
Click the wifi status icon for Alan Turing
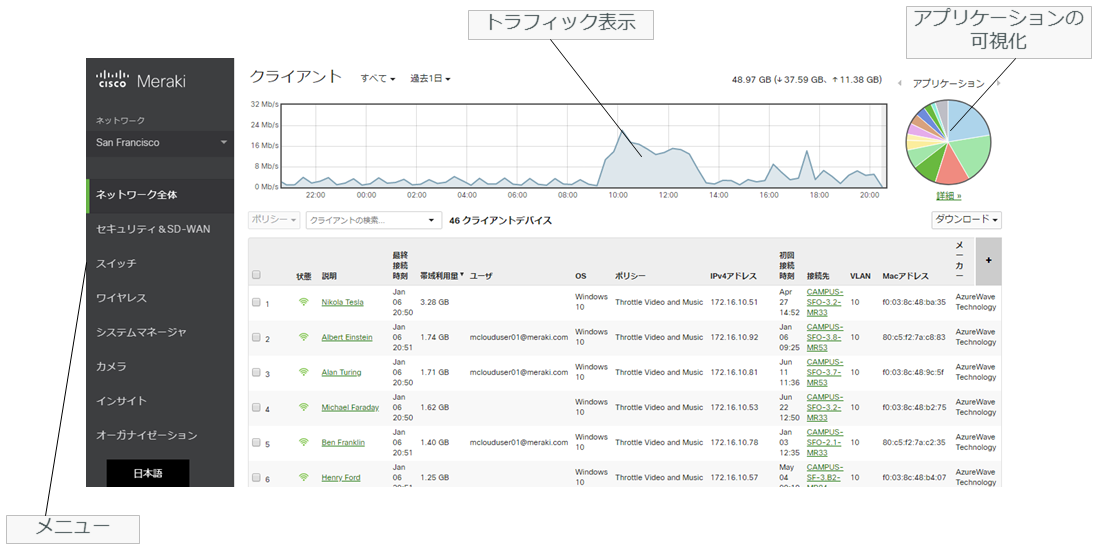(303, 372)
